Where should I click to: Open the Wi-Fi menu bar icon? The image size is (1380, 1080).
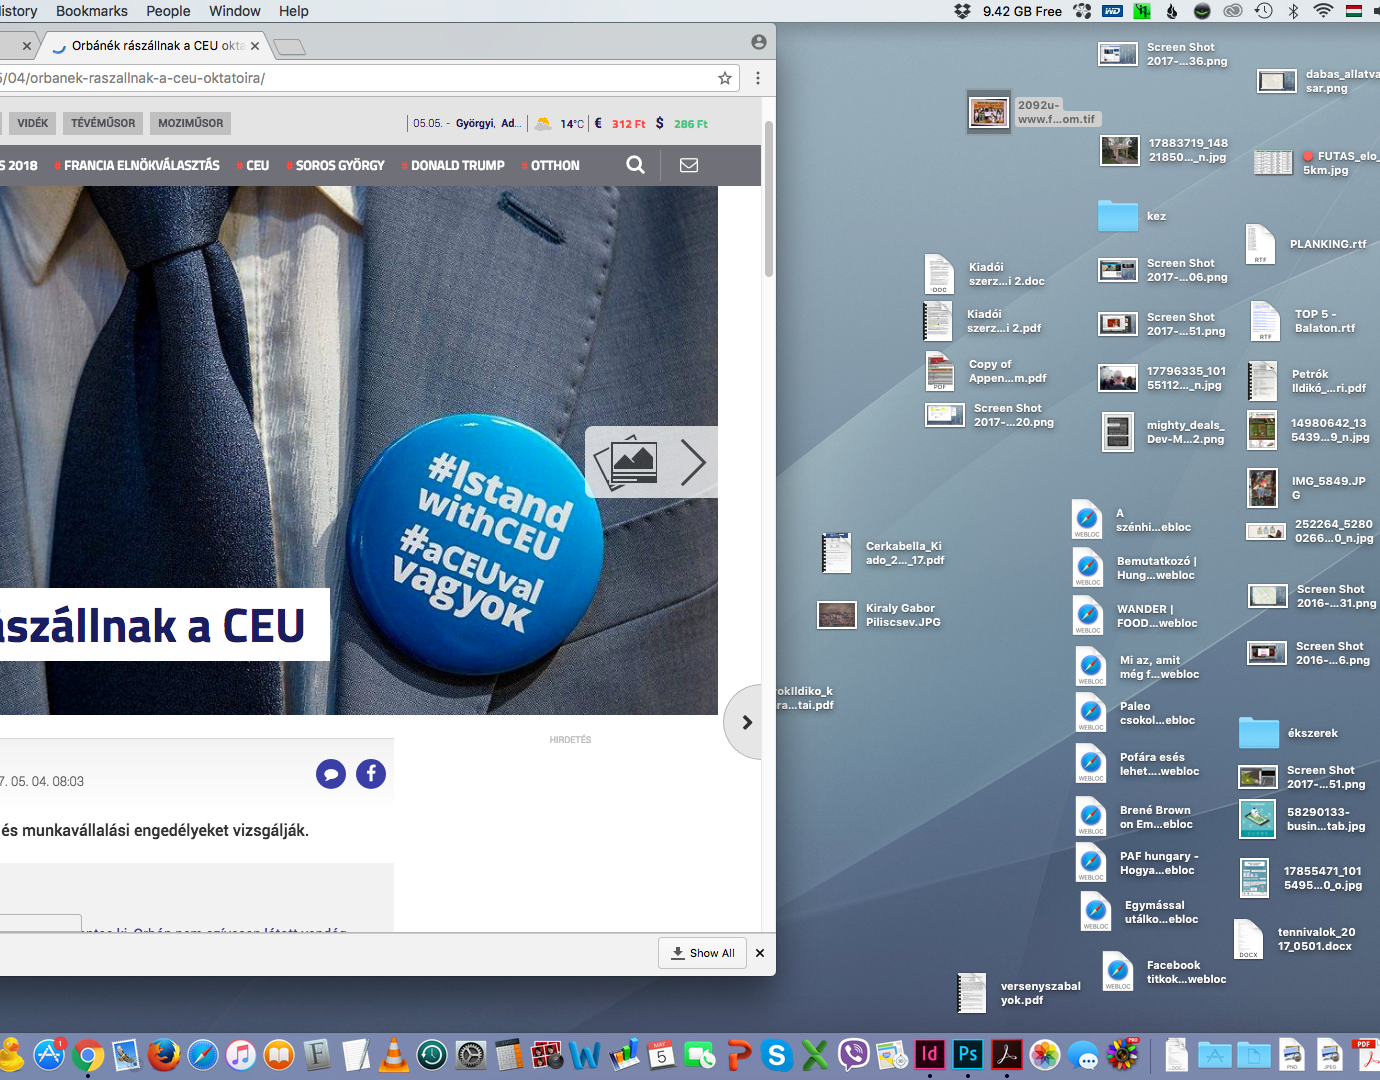[1323, 11]
